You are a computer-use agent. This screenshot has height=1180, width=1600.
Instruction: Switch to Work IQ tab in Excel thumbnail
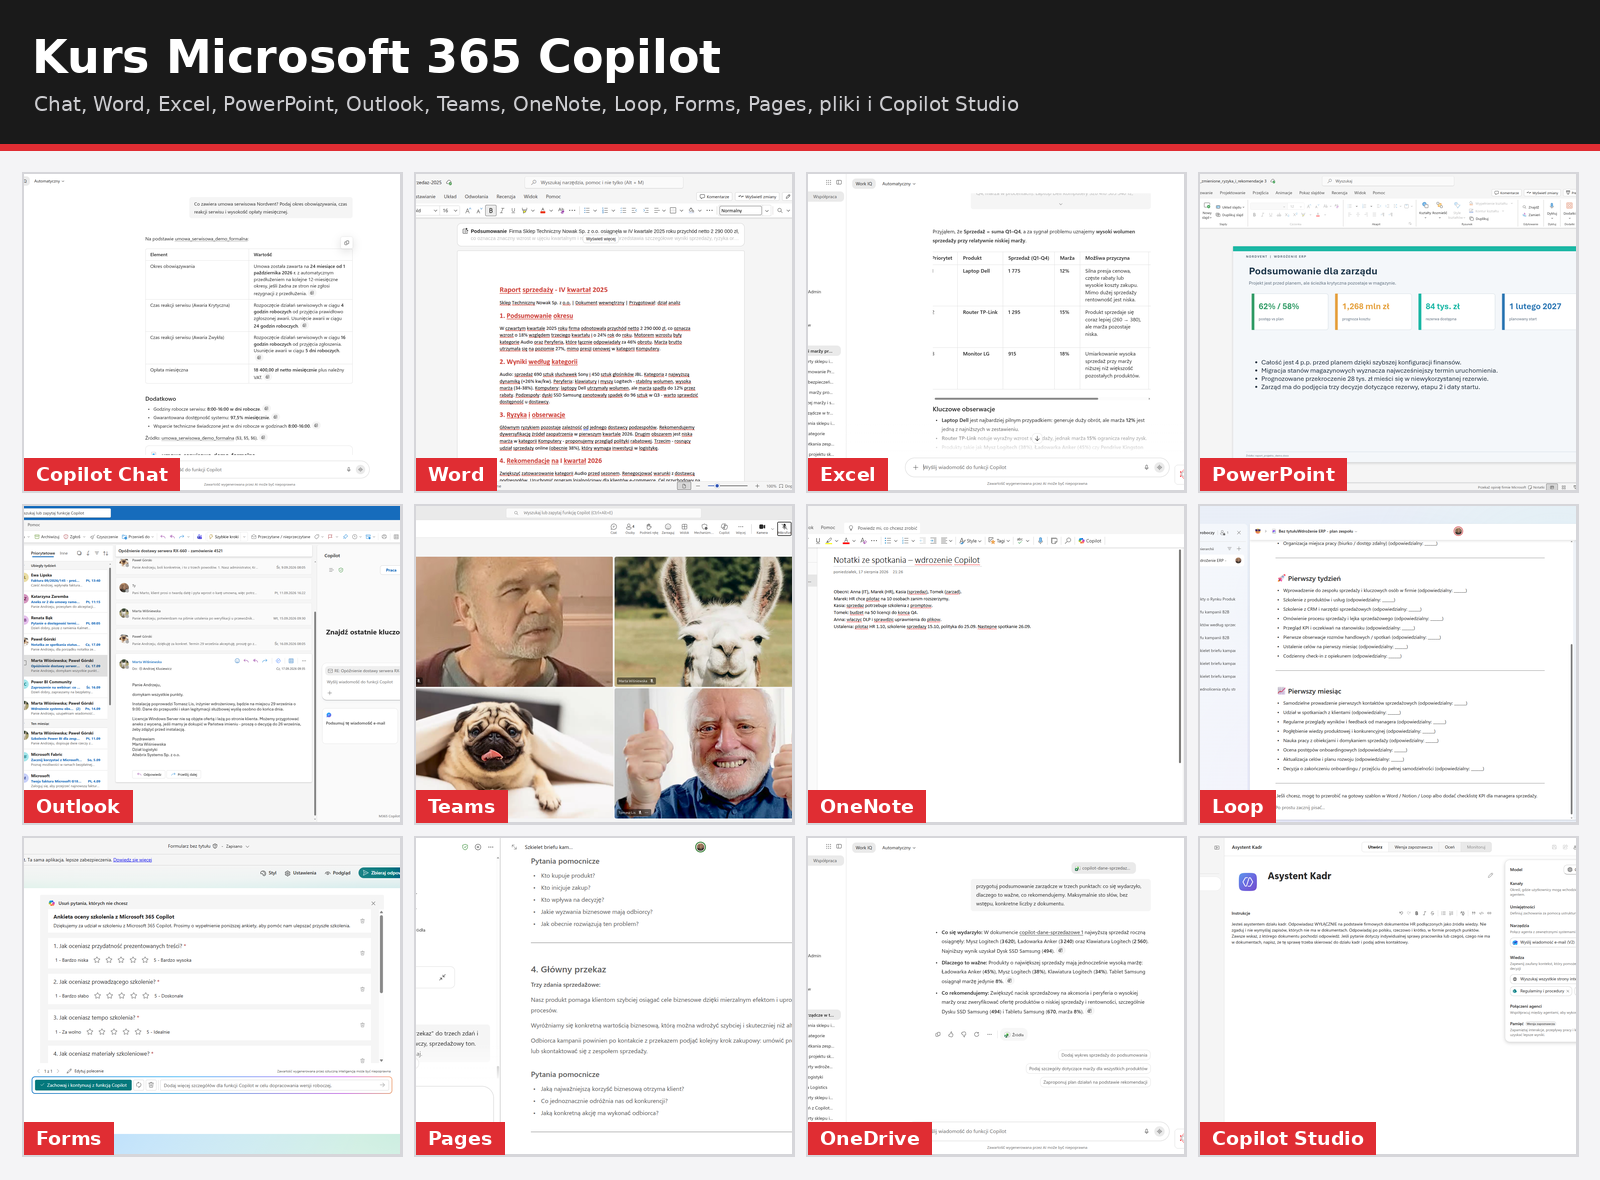tap(864, 184)
